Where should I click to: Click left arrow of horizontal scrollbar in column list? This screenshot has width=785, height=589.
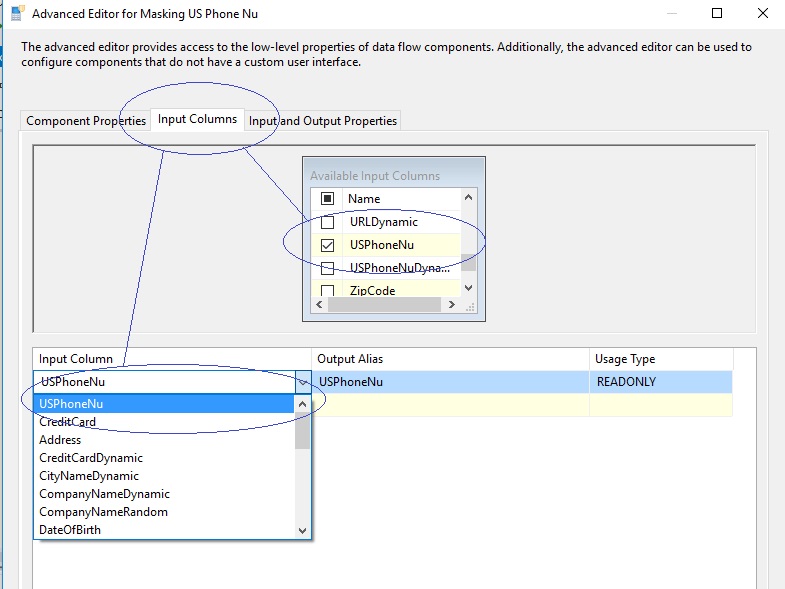[319, 305]
